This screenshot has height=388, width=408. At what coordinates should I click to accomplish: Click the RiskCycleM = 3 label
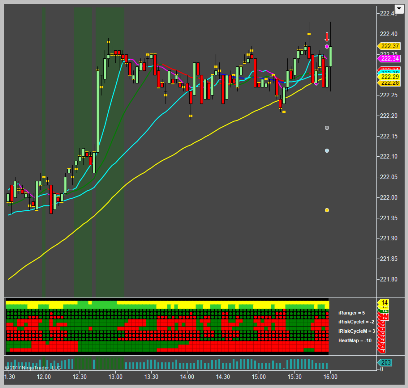click(357, 331)
